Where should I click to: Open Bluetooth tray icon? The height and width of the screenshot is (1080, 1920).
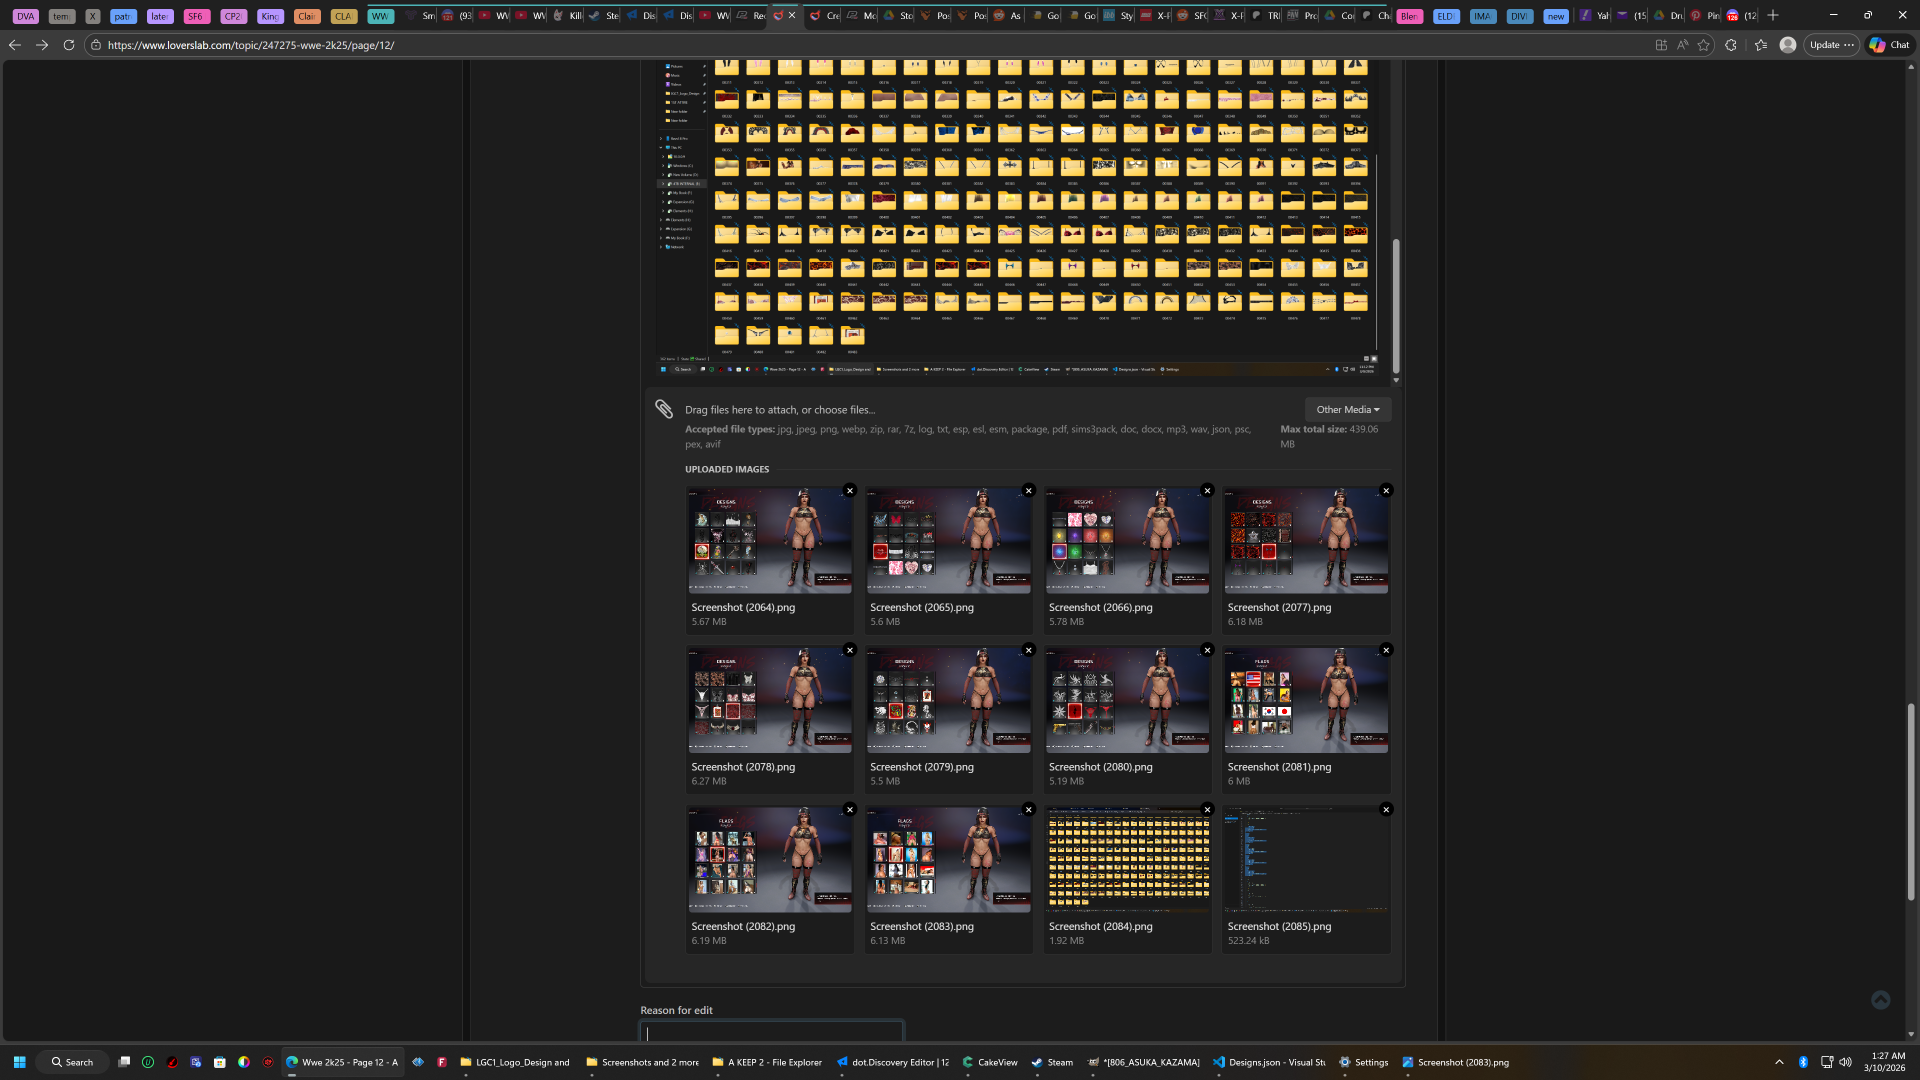click(1803, 1062)
